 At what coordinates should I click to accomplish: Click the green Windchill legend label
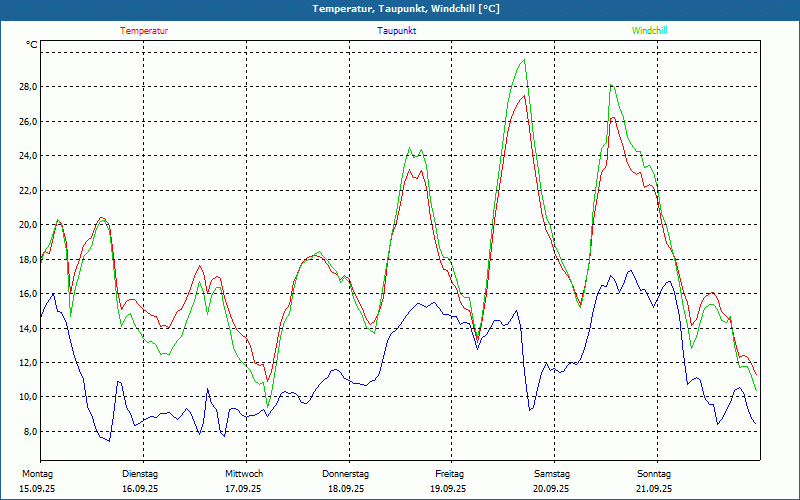pyautogui.click(x=649, y=31)
